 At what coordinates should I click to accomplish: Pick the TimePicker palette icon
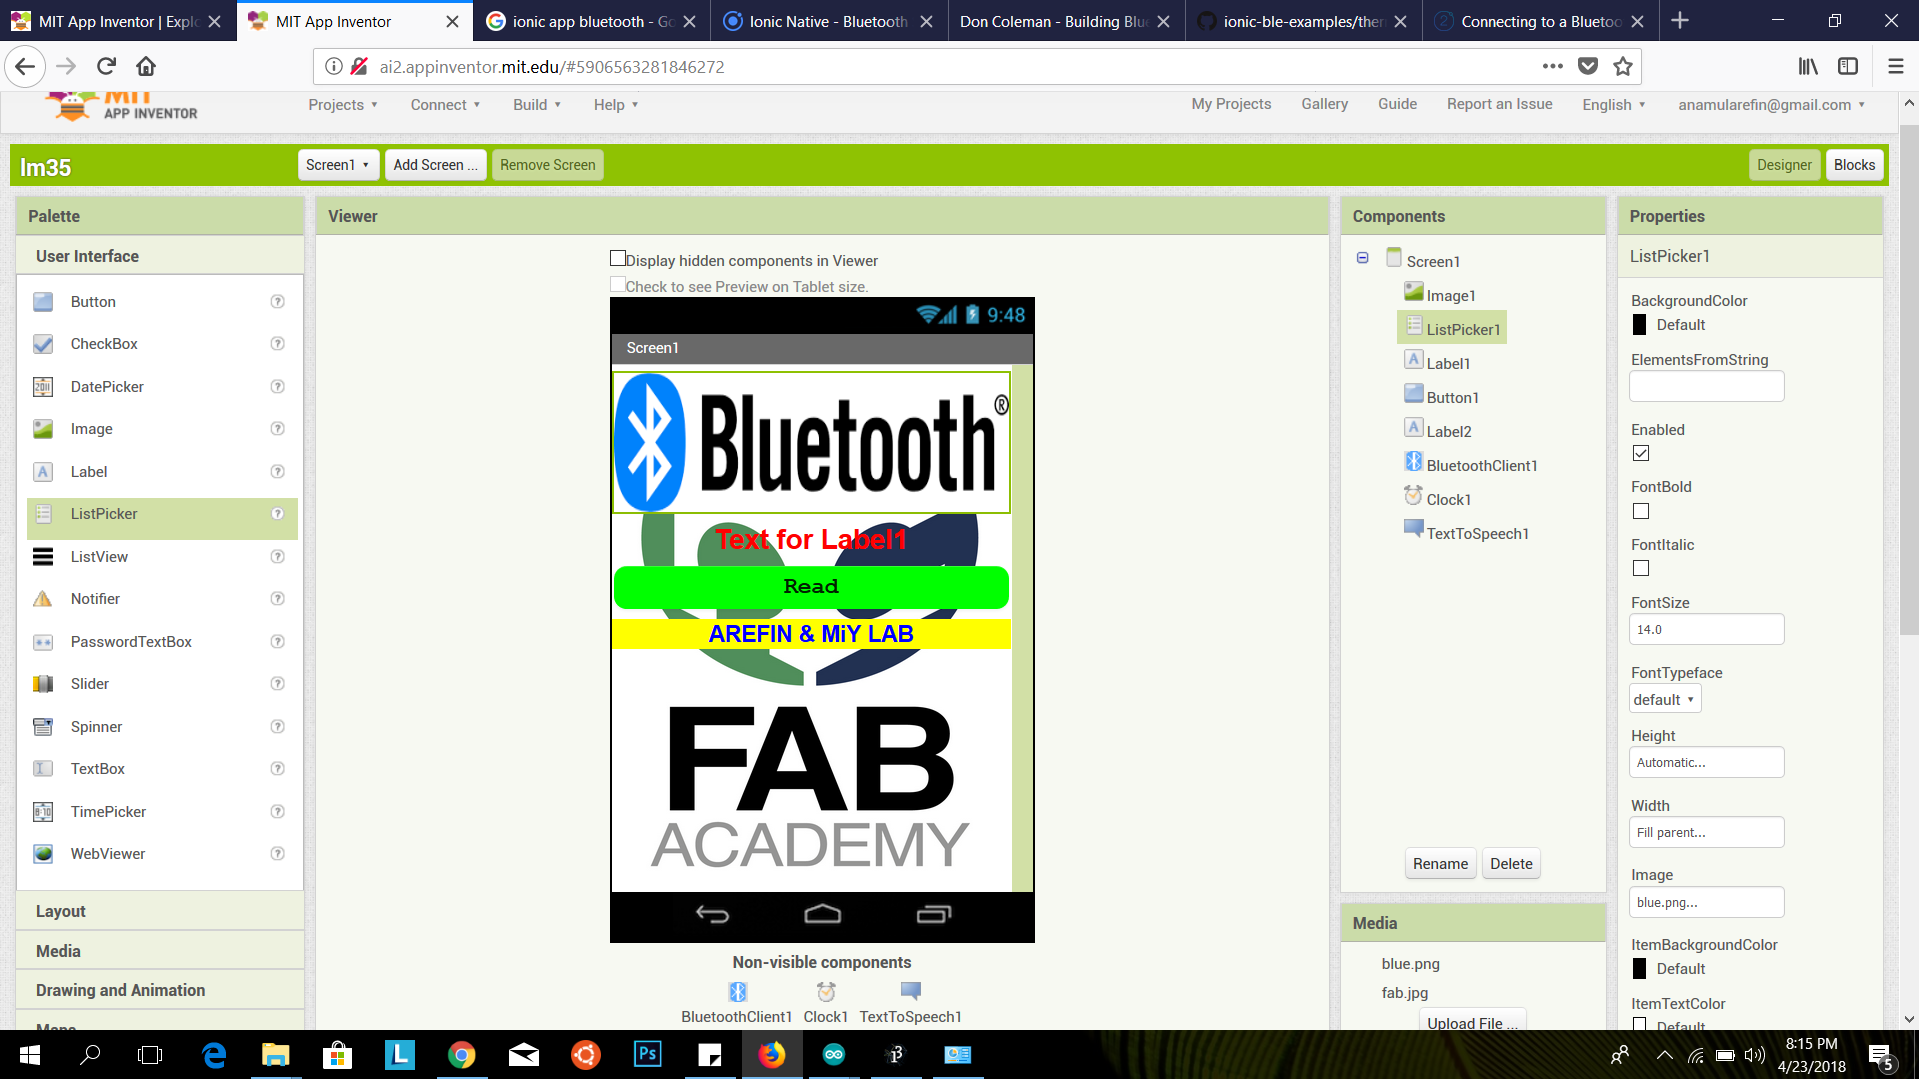pos(43,812)
